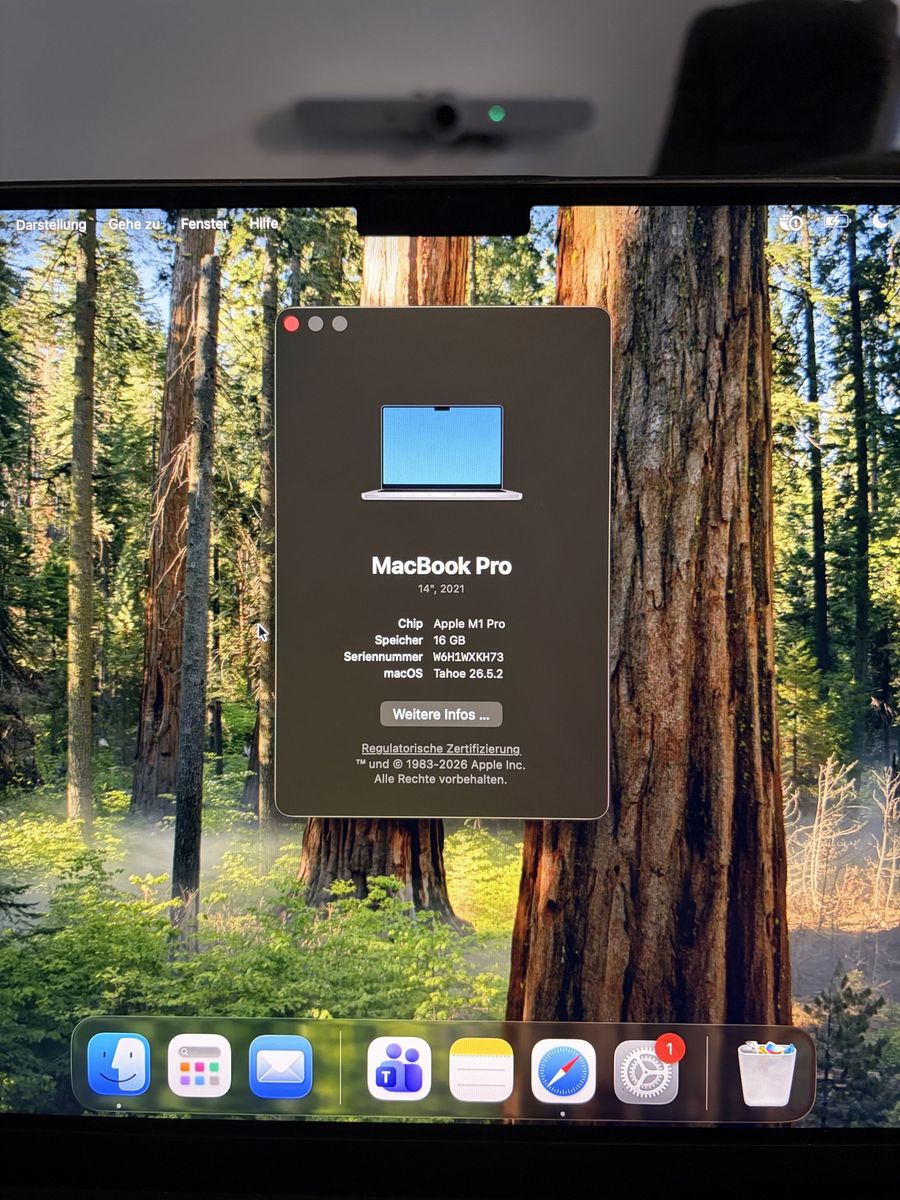This screenshot has width=900, height=1200.
Task: Click the Focus moon icon in menu bar
Action: pos(880,221)
